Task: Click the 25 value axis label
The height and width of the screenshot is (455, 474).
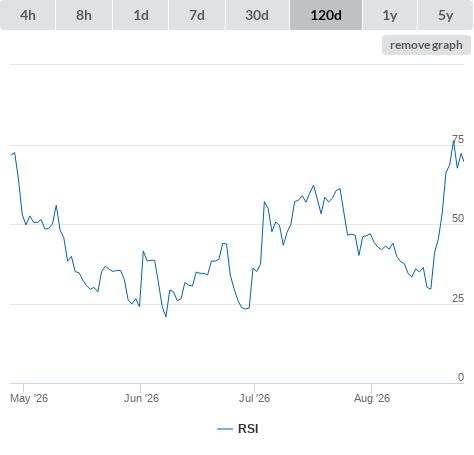Action: pyautogui.click(x=458, y=298)
